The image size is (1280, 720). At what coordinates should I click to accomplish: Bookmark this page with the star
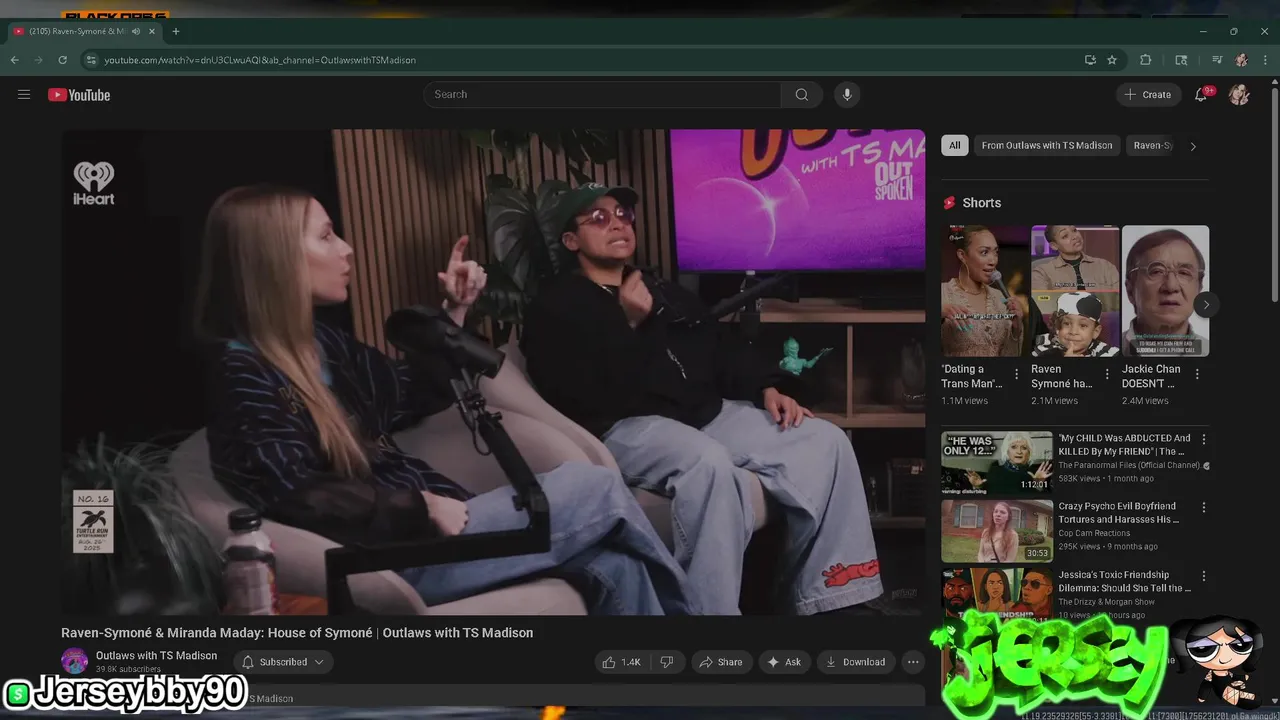point(1112,60)
